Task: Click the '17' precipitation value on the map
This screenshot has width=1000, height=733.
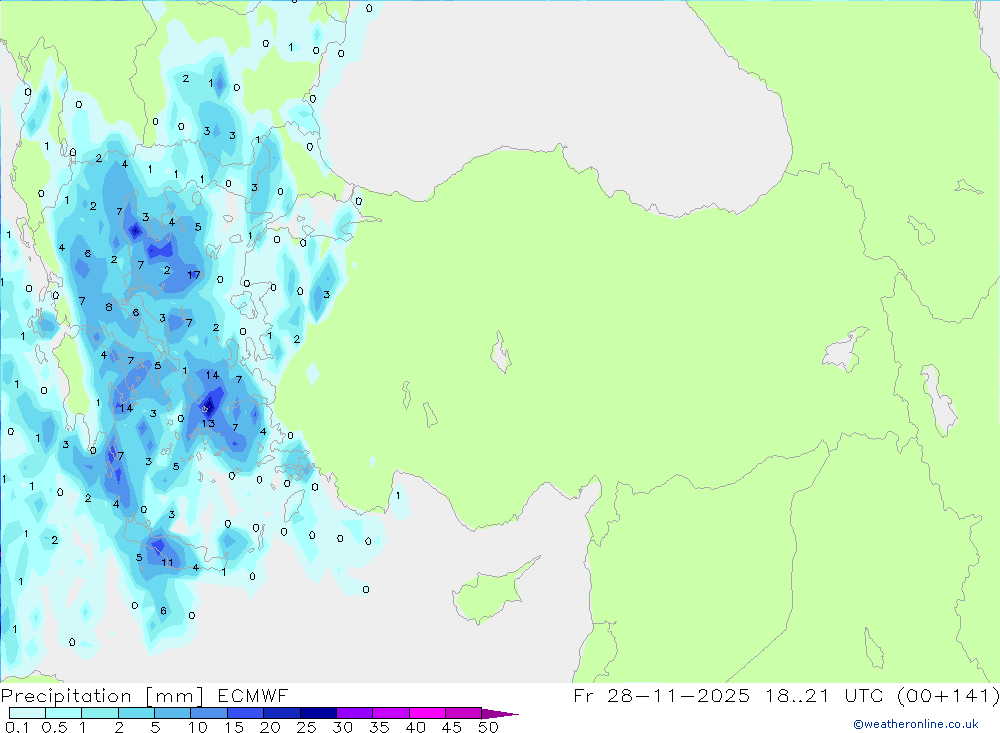Action: [x=194, y=275]
